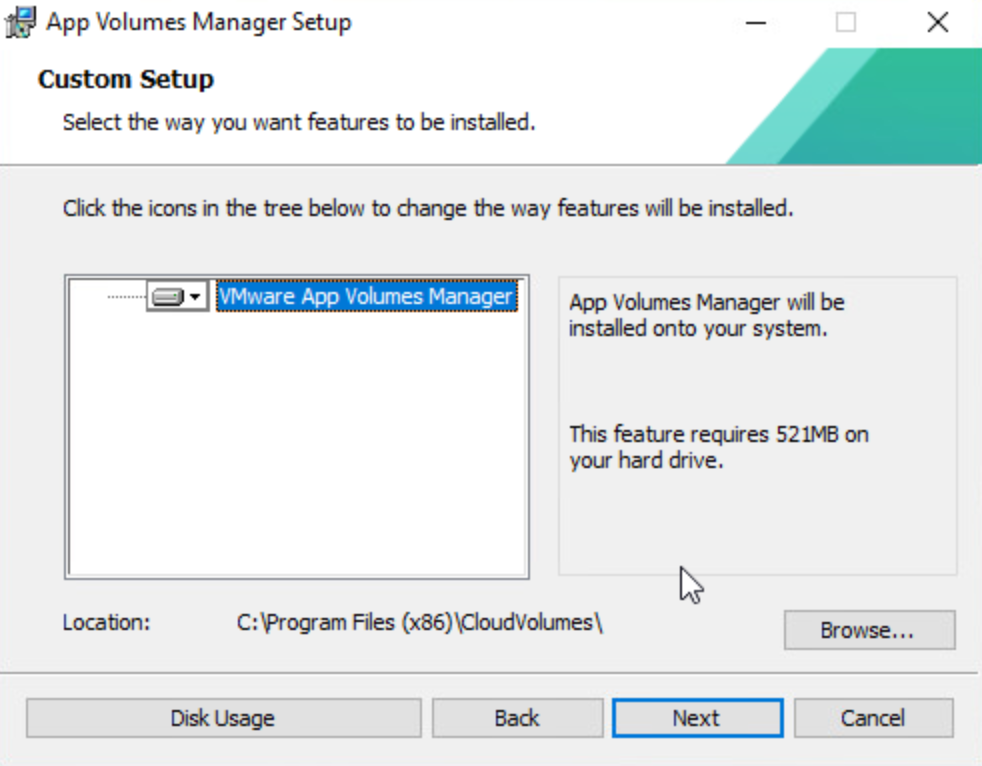Close the setup window with the X

pos(937,22)
